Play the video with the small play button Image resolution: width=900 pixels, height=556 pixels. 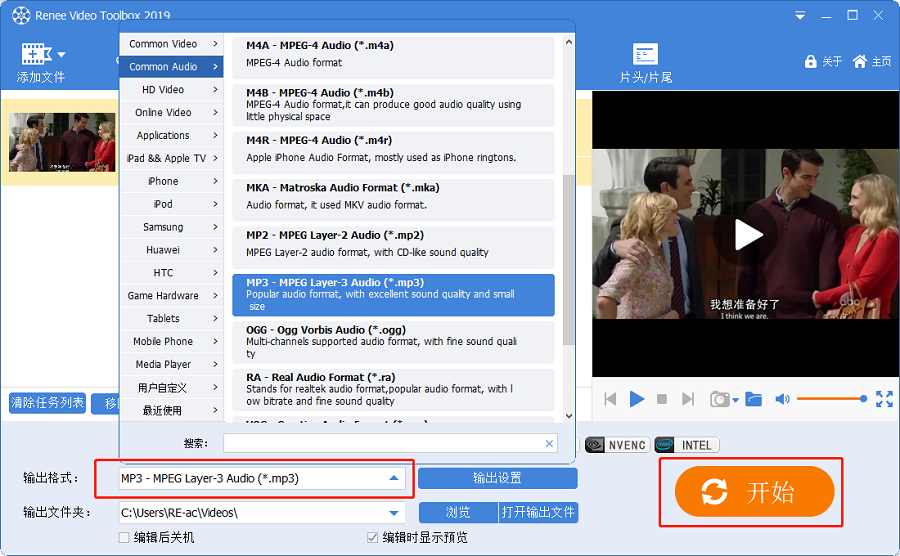pos(637,399)
